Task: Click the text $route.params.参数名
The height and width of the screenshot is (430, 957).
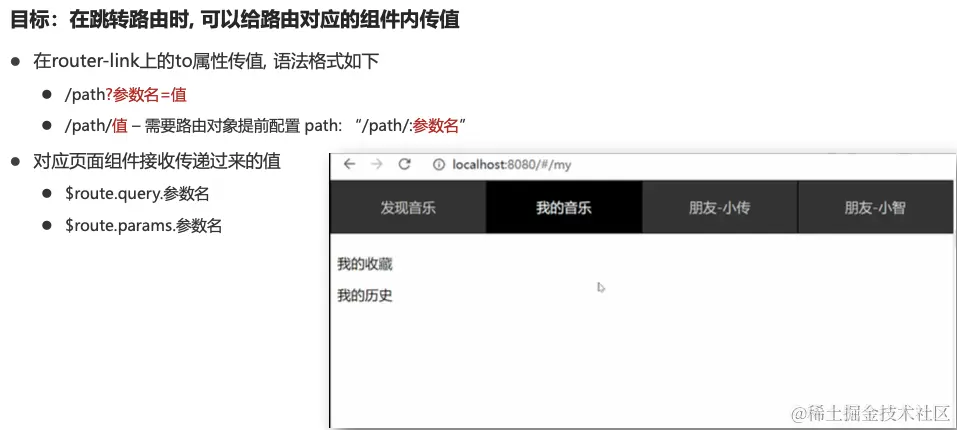Action: [x=143, y=226]
